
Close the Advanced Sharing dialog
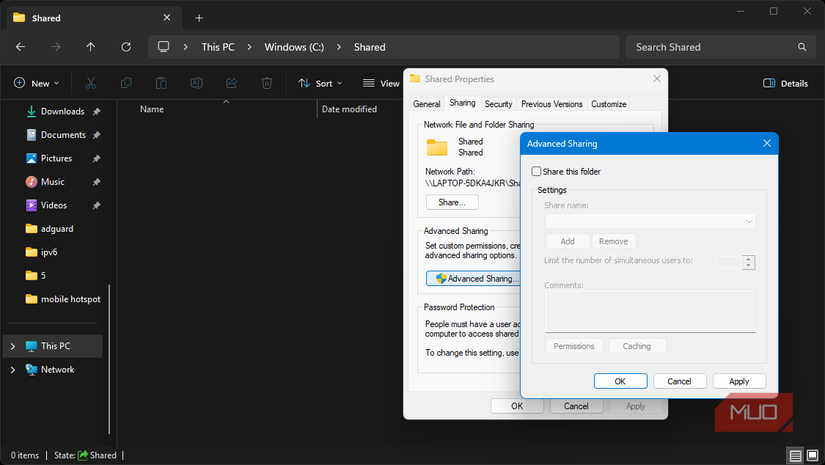click(x=767, y=143)
